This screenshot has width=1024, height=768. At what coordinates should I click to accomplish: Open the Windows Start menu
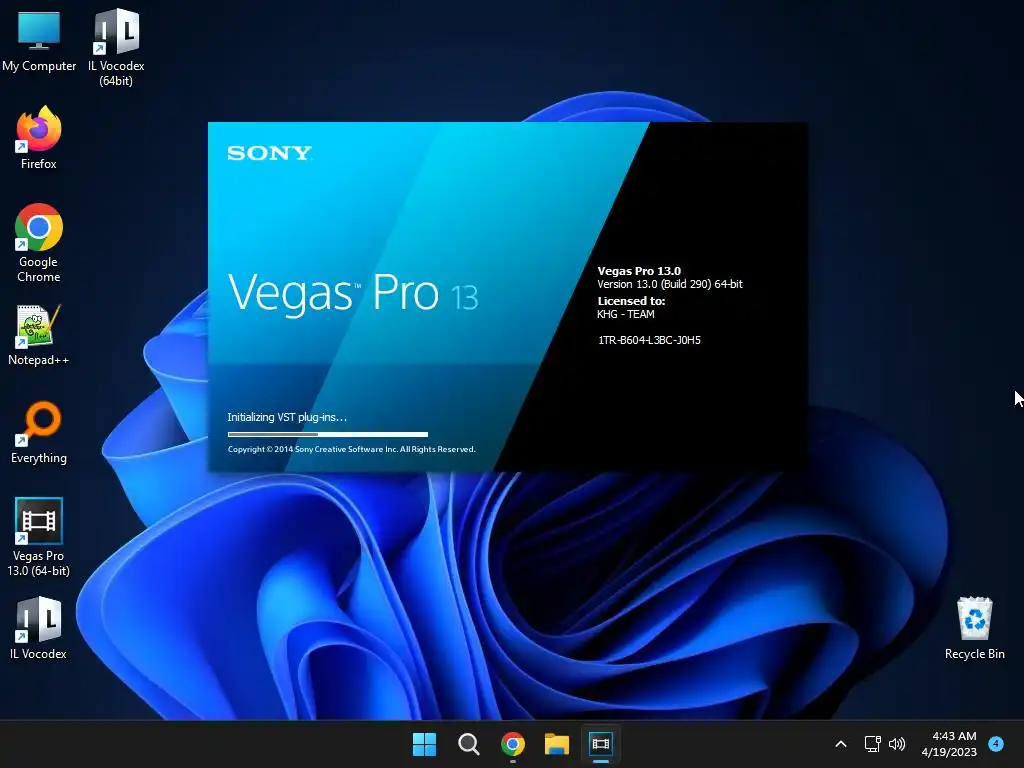click(x=424, y=744)
